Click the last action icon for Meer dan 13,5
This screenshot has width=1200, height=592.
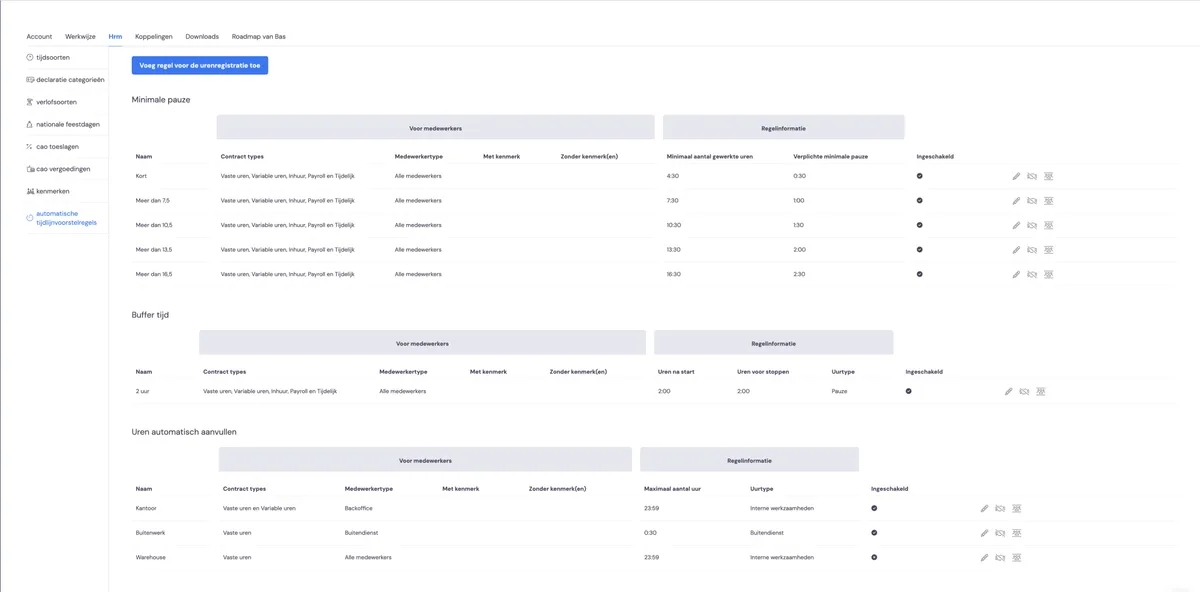click(x=1049, y=249)
